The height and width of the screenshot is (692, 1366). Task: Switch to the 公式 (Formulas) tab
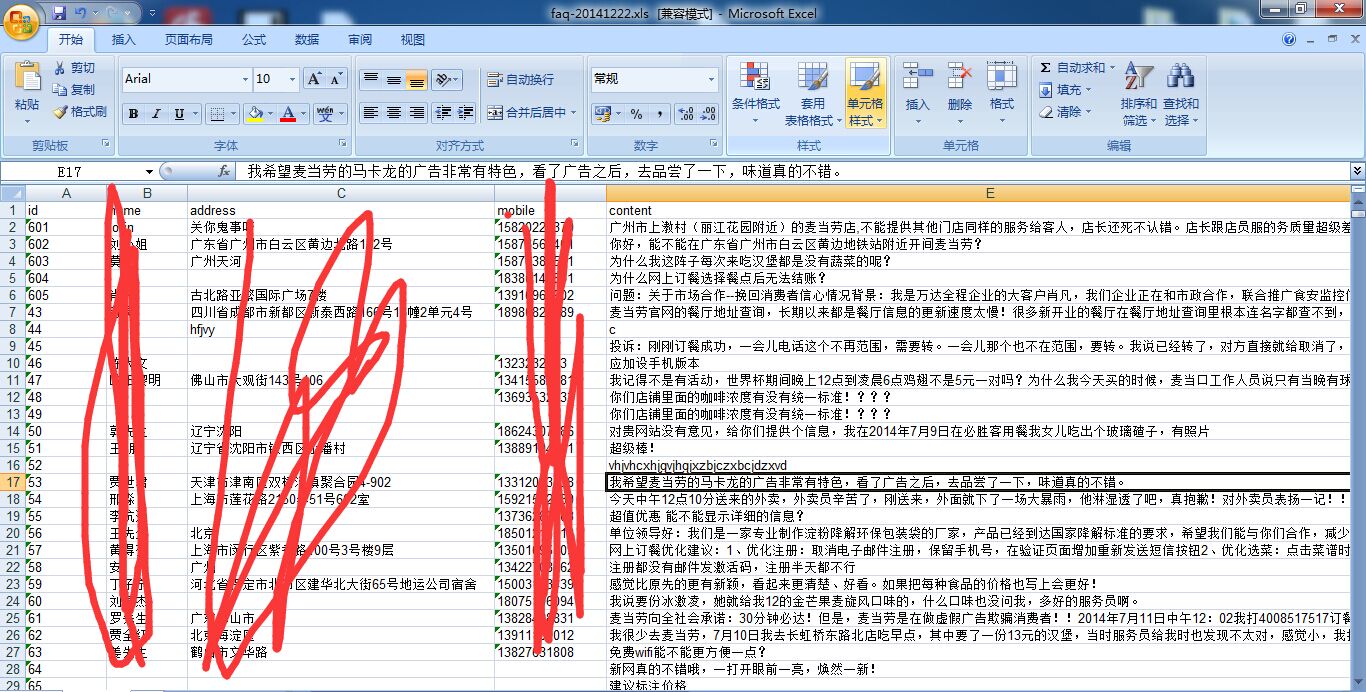[254, 40]
